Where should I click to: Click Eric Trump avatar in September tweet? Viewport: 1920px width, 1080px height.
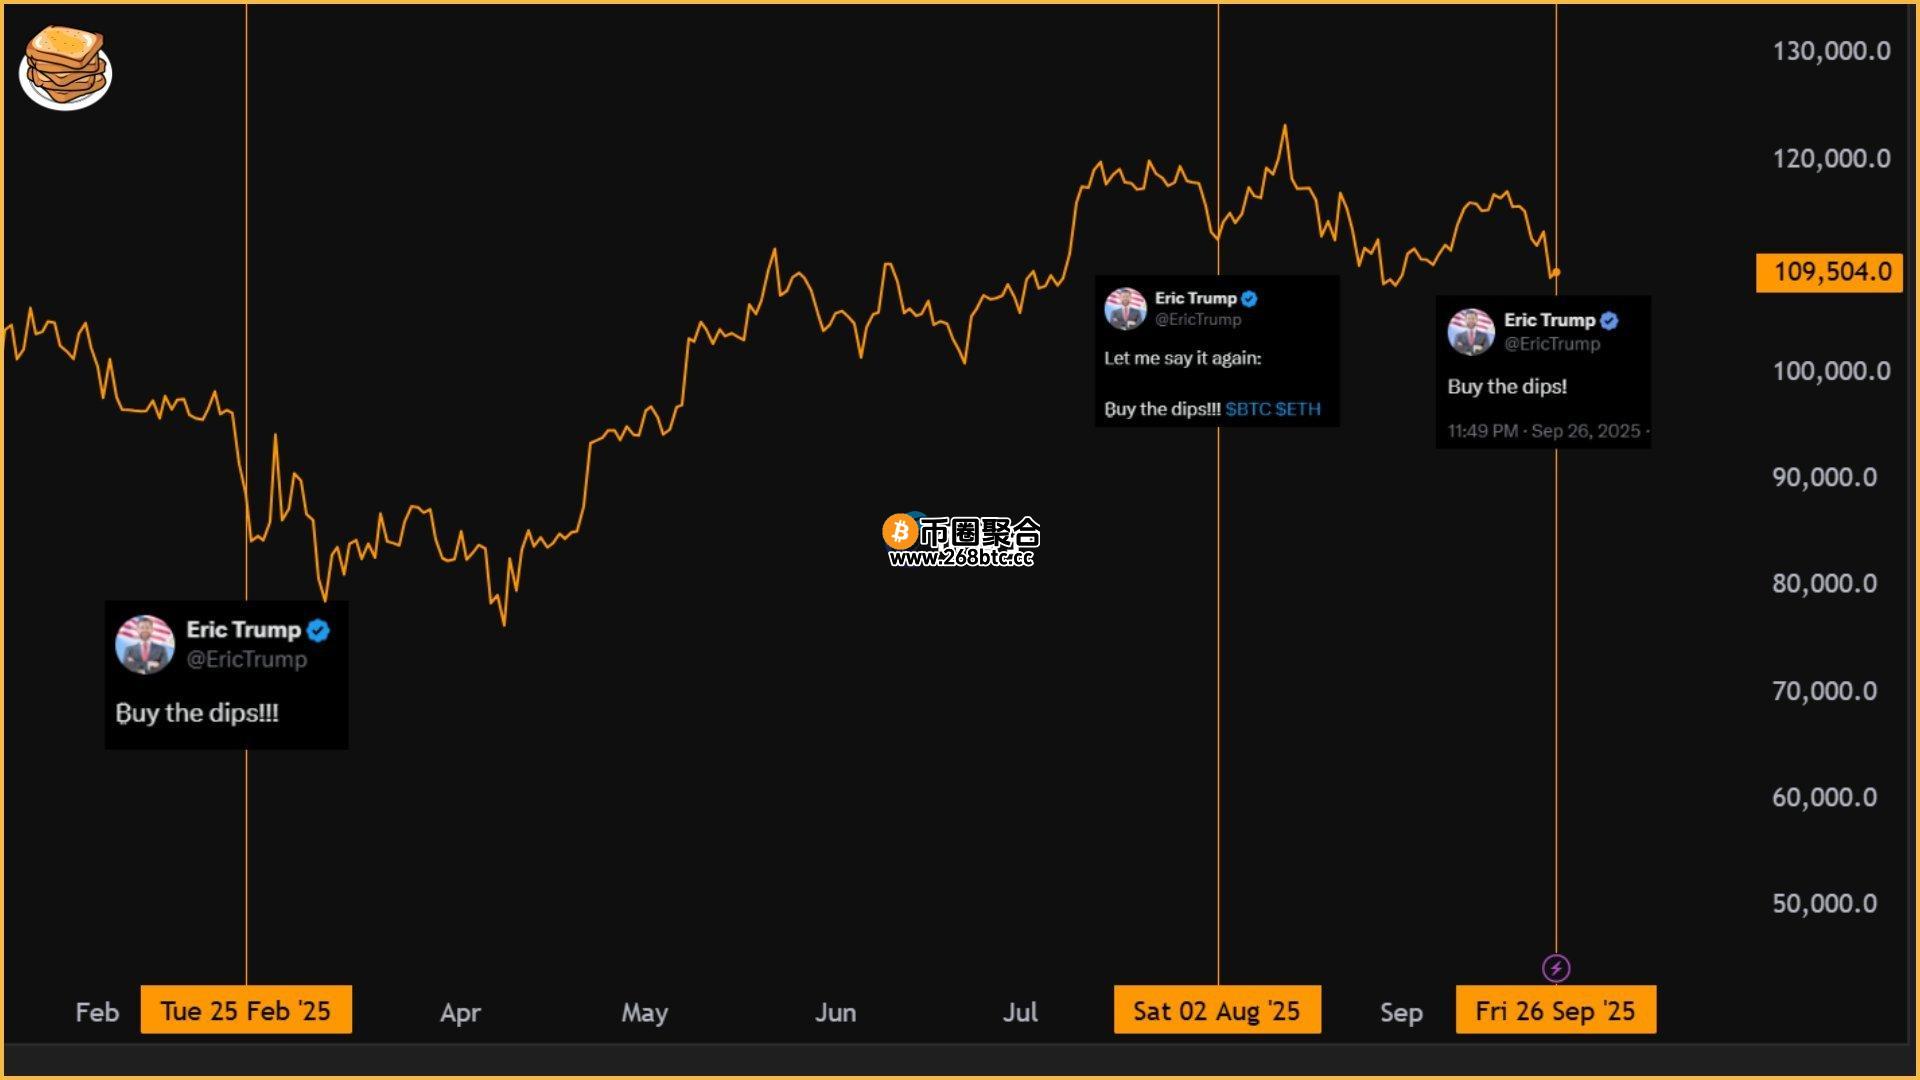coord(1471,331)
